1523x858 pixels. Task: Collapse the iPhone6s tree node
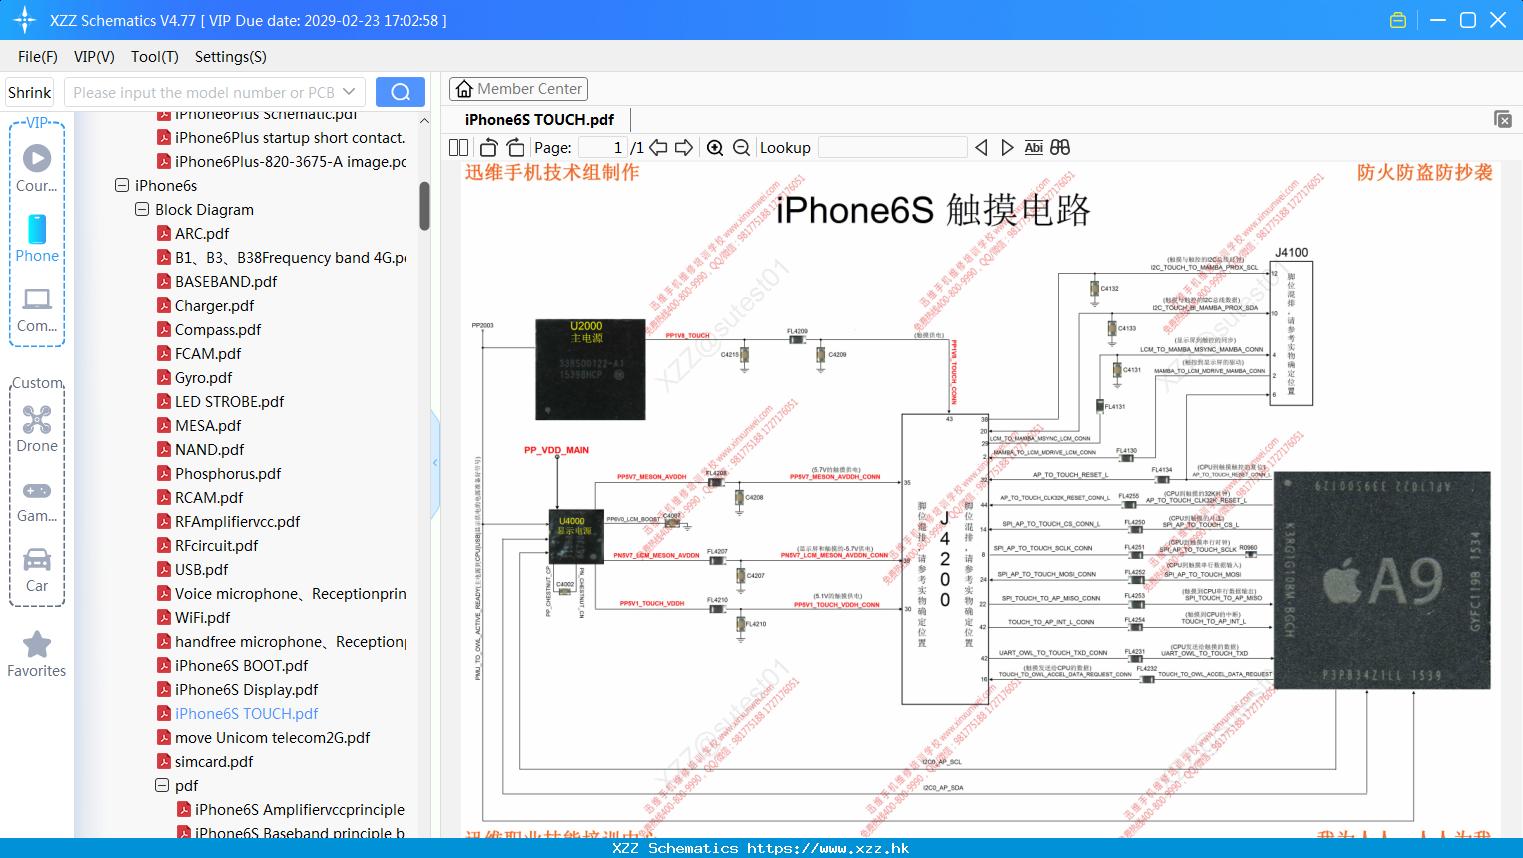click(122, 185)
